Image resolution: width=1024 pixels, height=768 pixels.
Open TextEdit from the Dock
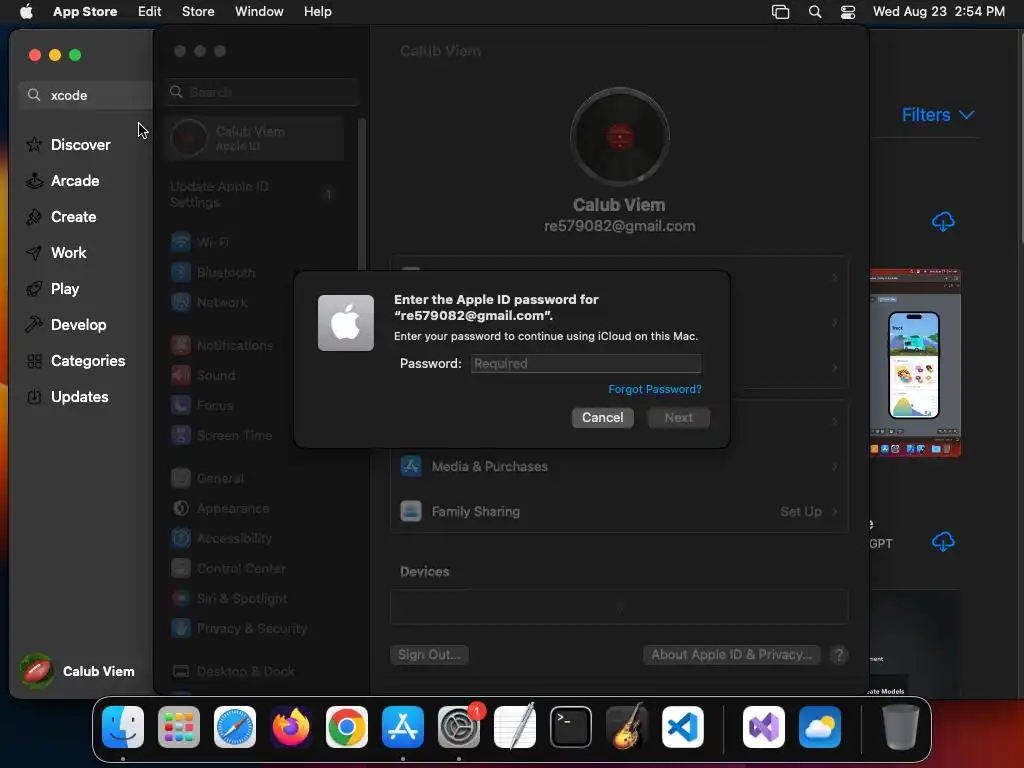tap(515, 727)
